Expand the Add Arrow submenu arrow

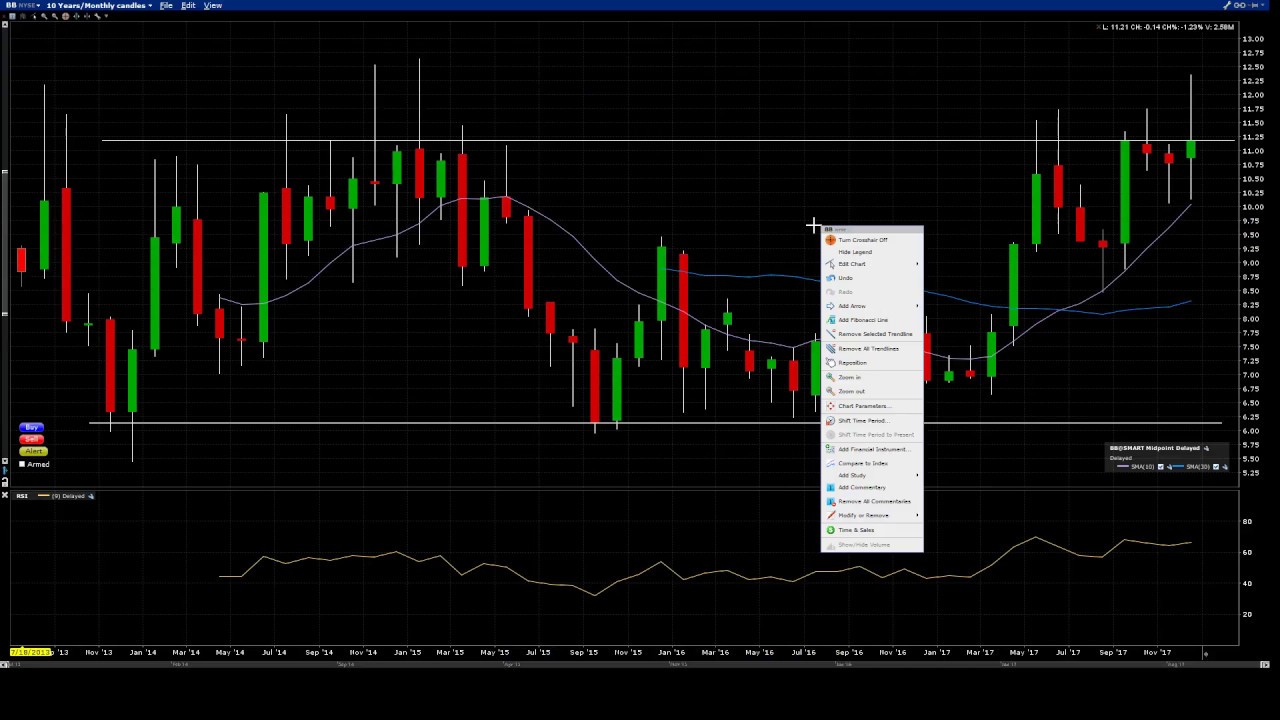point(917,306)
